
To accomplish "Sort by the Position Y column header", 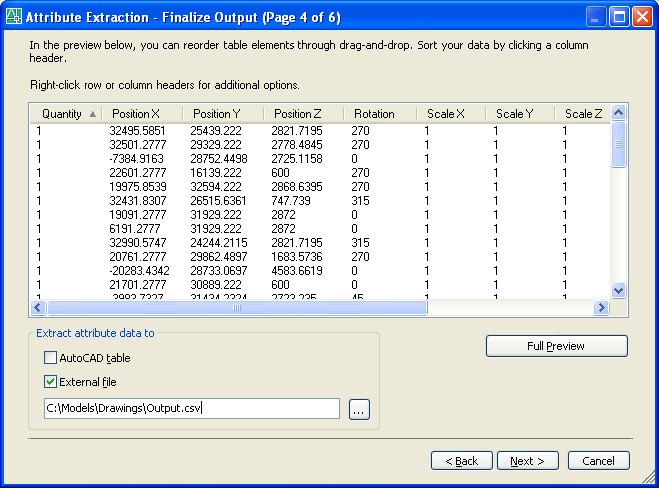I will tap(223, 114).
